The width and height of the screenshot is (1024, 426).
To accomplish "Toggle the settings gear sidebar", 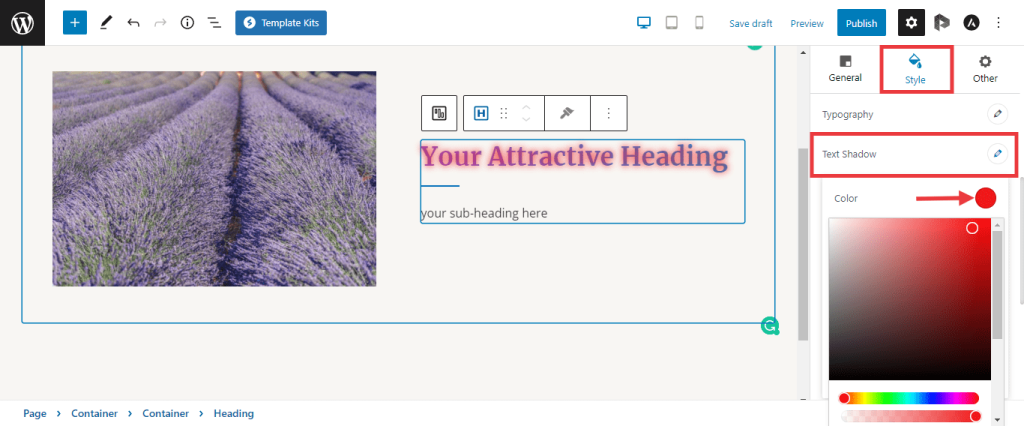I will point(911,22).
